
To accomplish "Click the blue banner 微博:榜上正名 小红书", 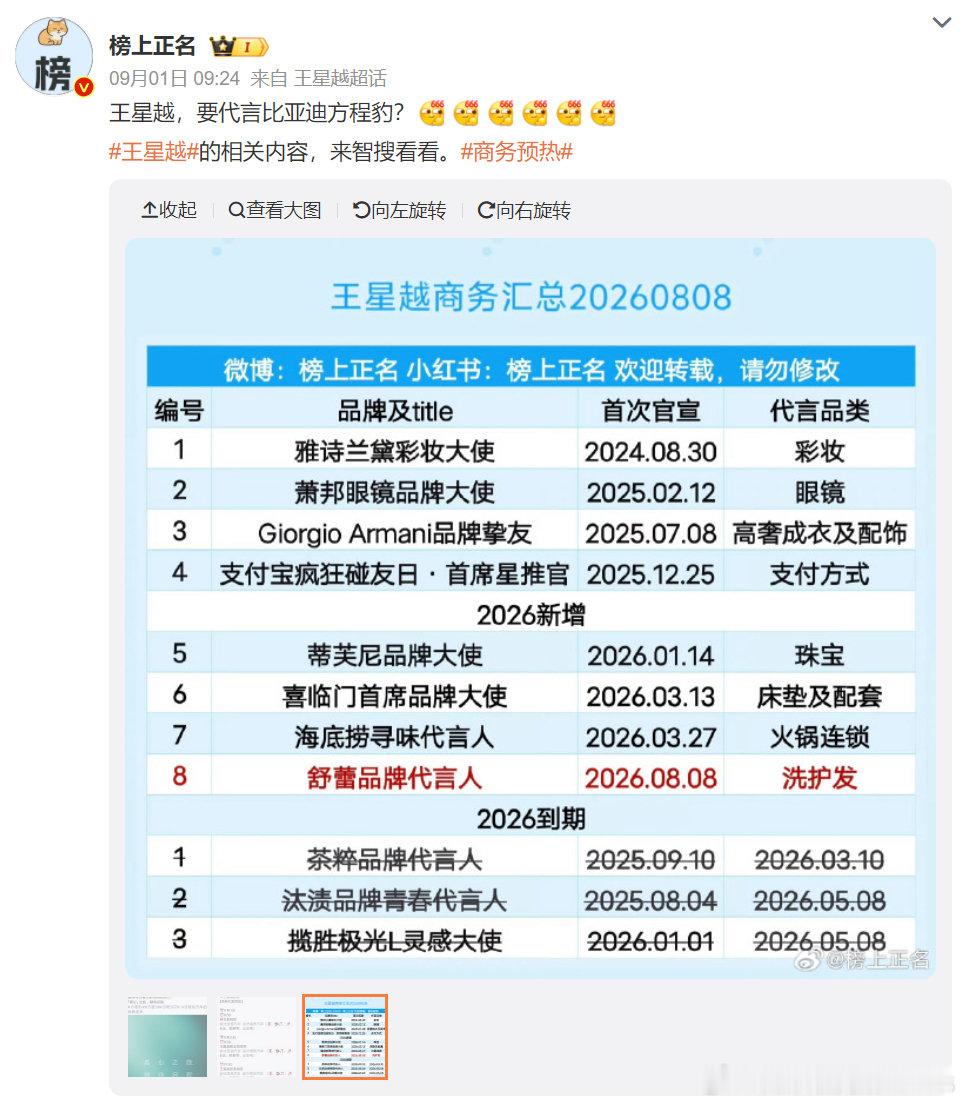I will (x=531, y=367).
